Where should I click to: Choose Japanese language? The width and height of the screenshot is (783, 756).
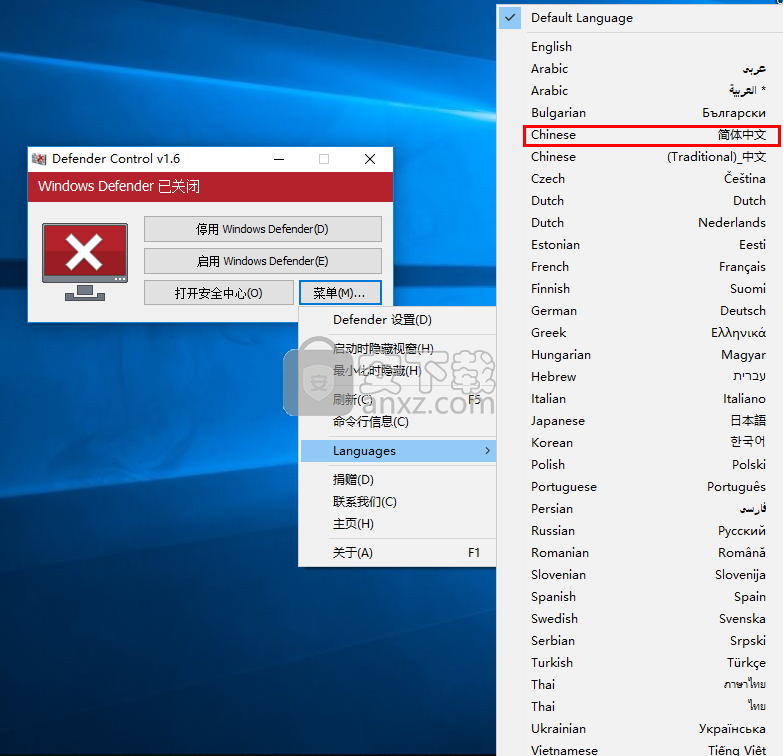point(641,421)
